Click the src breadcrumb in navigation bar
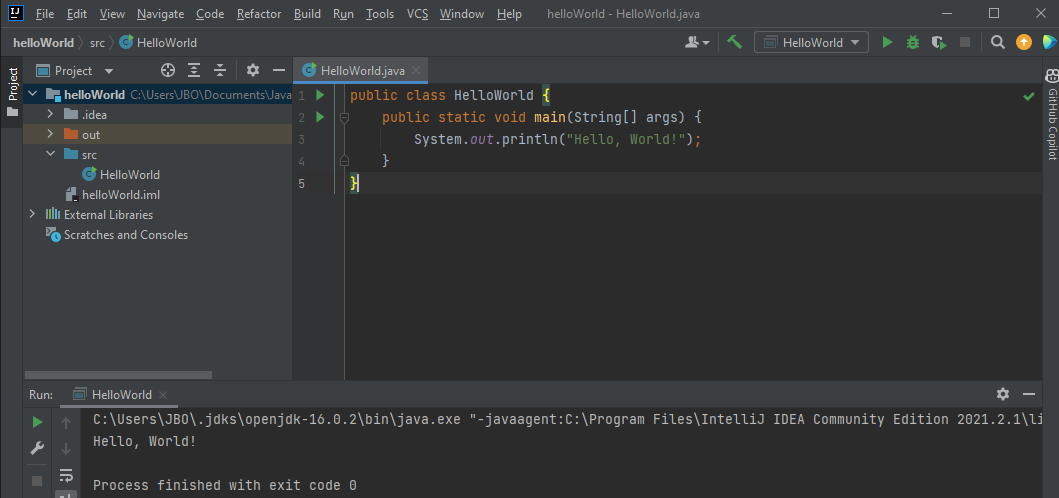This screenshot has height=498, width=1059. pos(97,42)
